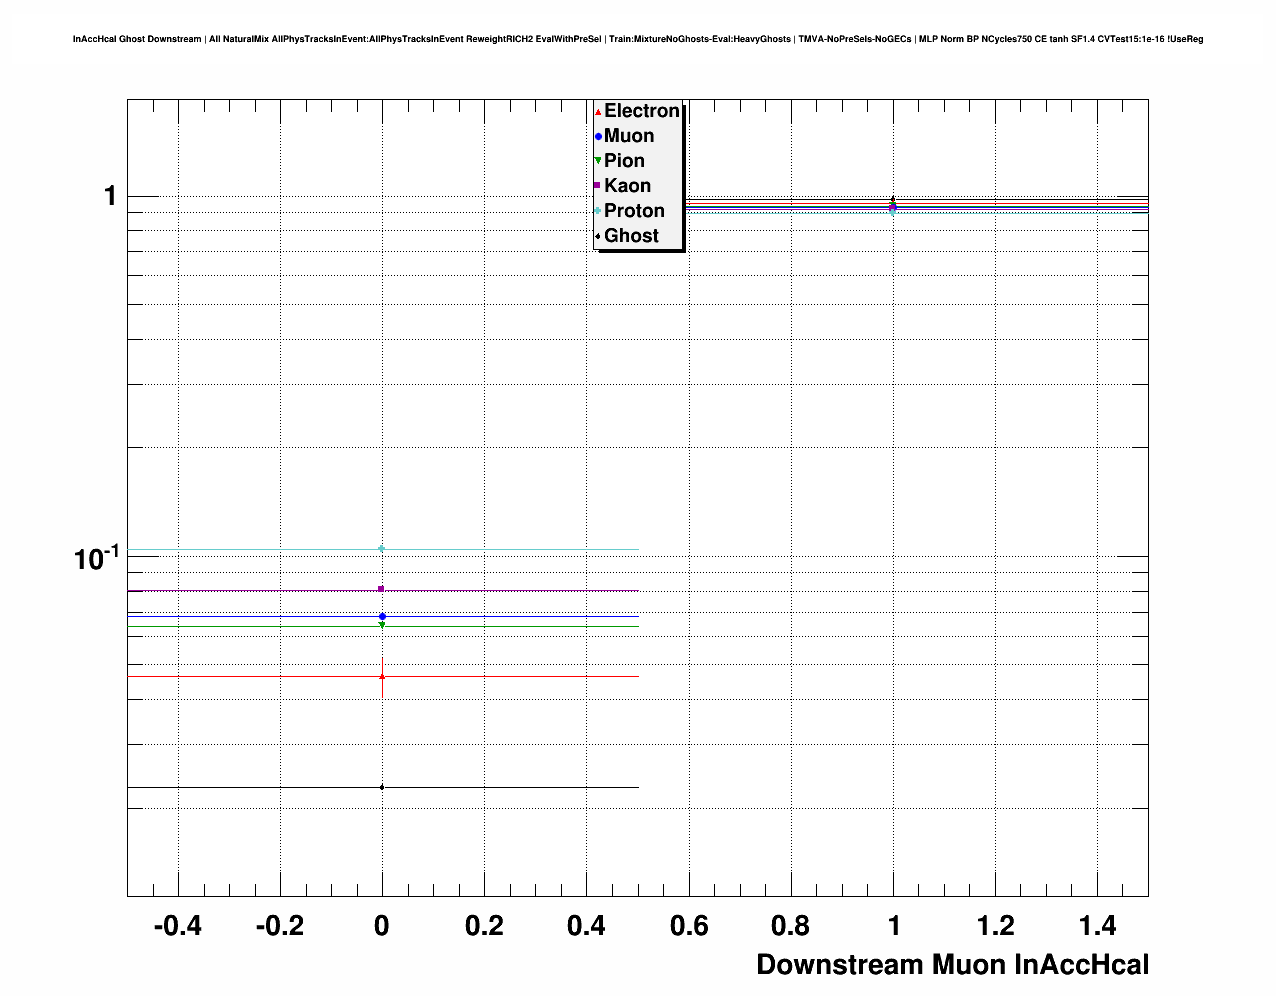Click the blue Muon circle legend marker
The height and width of the screenshot is (996, 1276).
tap(598, 136)
